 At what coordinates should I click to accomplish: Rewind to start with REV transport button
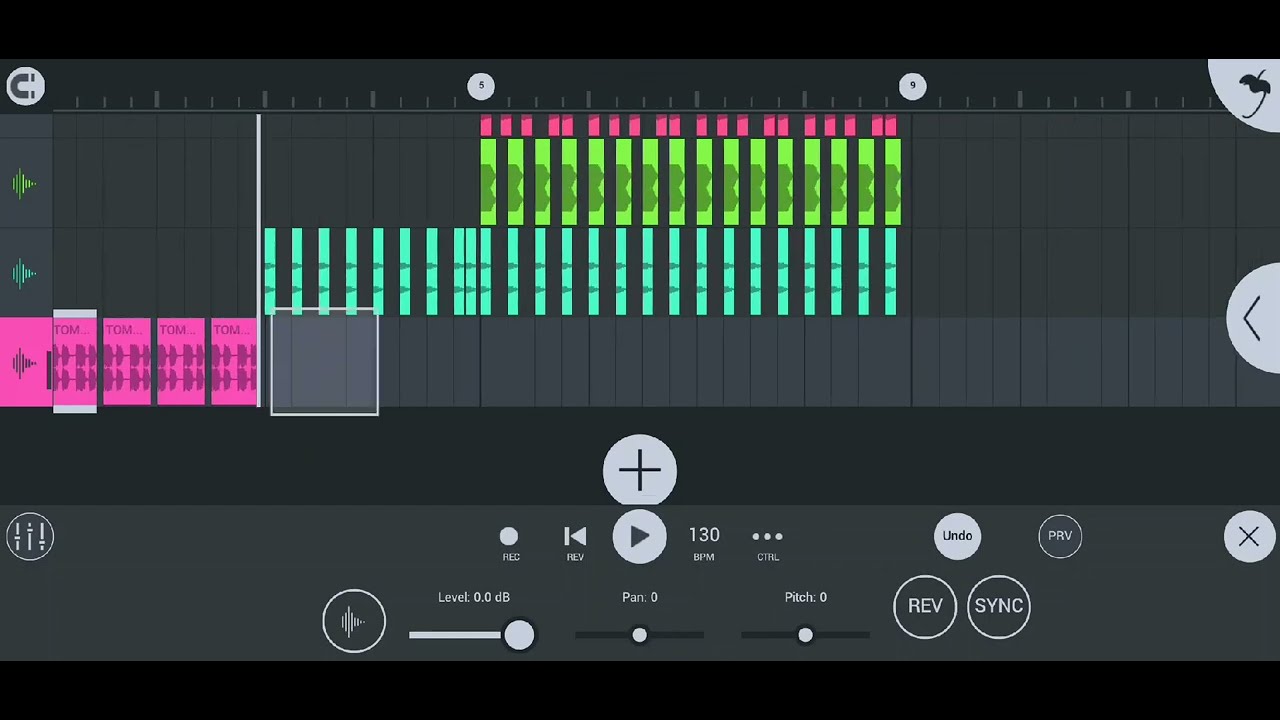point(575,543)
